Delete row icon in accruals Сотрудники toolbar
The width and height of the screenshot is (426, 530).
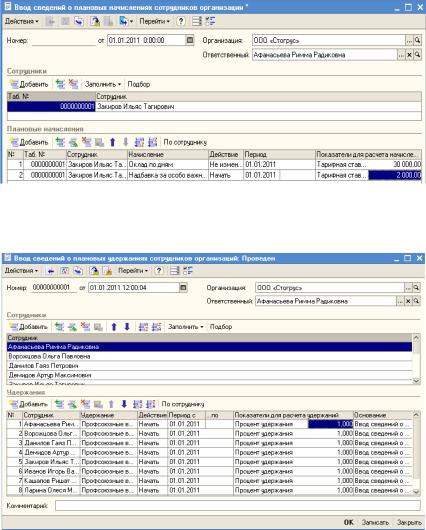coord(73,84)
